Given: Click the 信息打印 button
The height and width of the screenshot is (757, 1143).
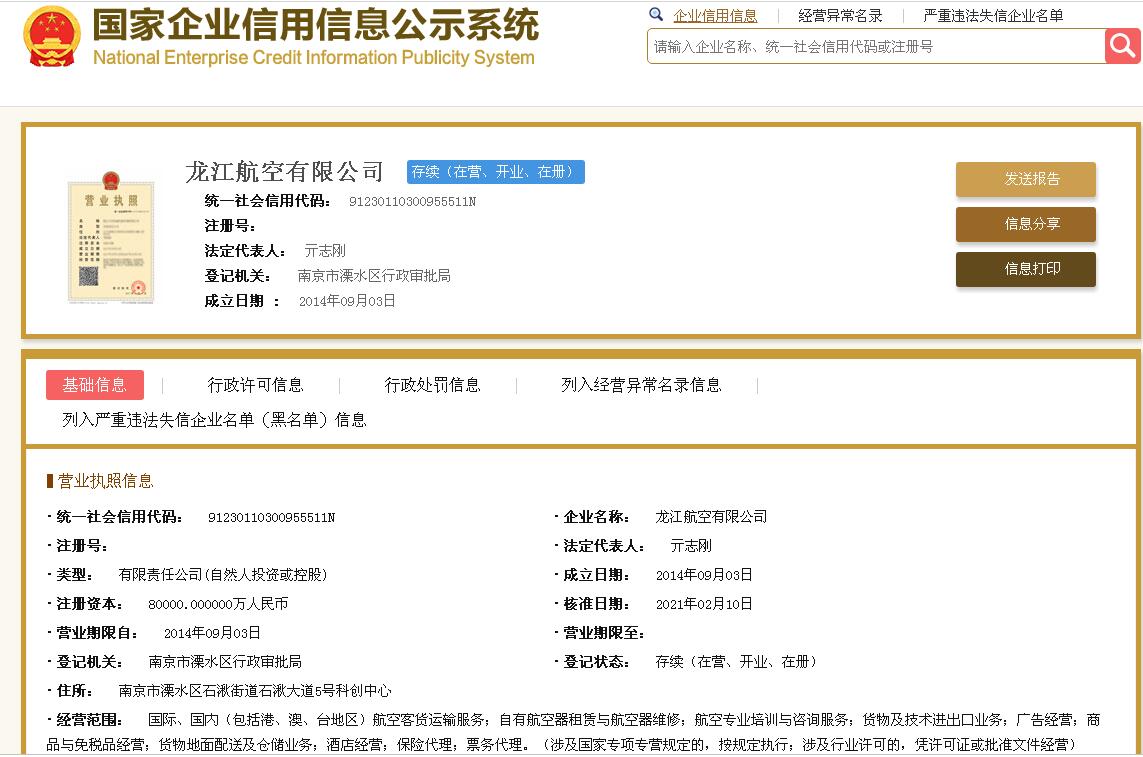Looking at the screenshot, I should tap(1026, 269).
